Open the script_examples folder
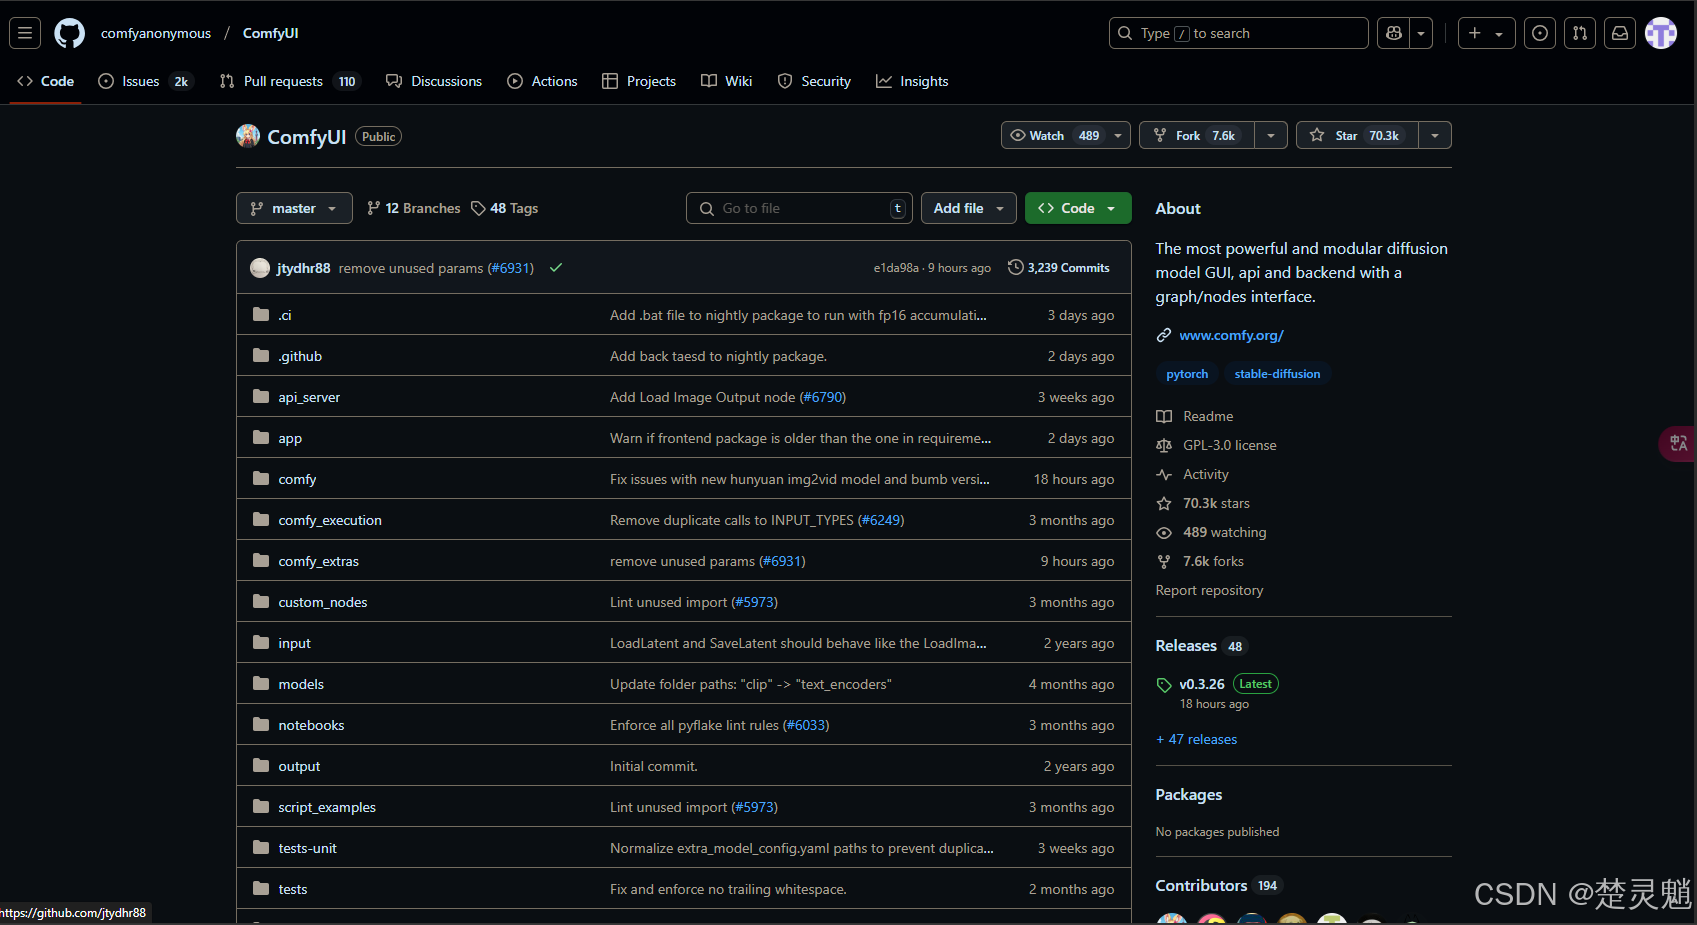Screen dimensions: 1697x925 point(327,807)
